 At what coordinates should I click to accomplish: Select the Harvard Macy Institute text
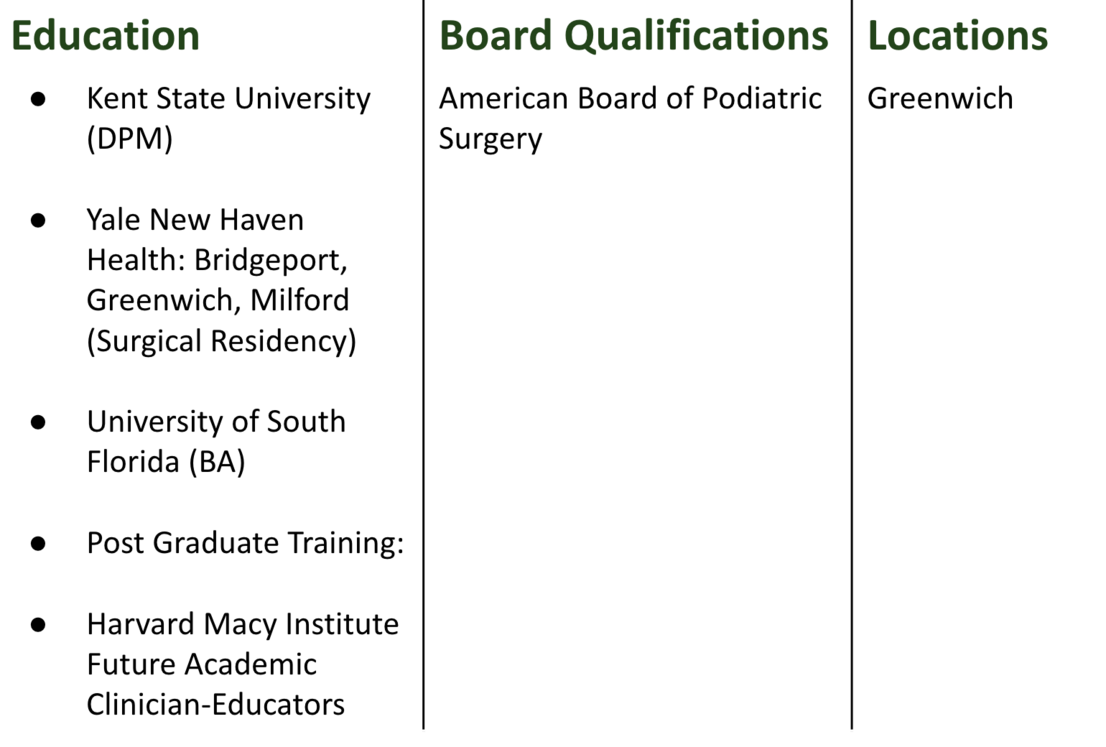(242, 624)
